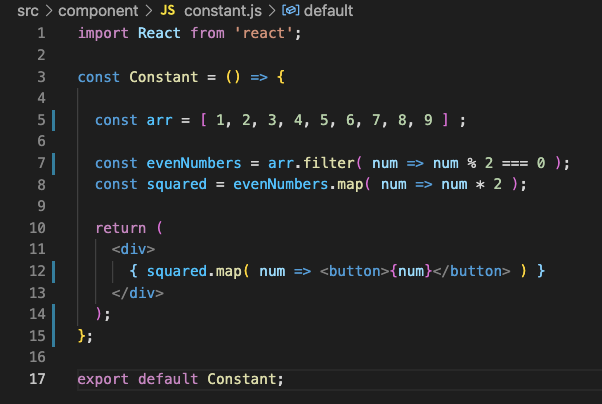This screenshot has width=602, height=404.
Task: Click line number 3 in the gutter
Action: pyautogui.click(x=41, y=77)
